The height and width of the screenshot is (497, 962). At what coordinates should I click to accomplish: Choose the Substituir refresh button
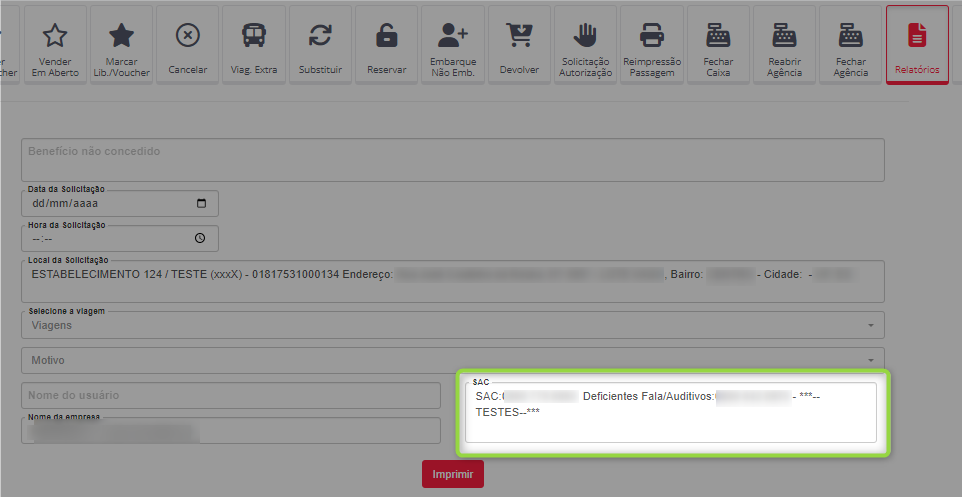point(320,45)
